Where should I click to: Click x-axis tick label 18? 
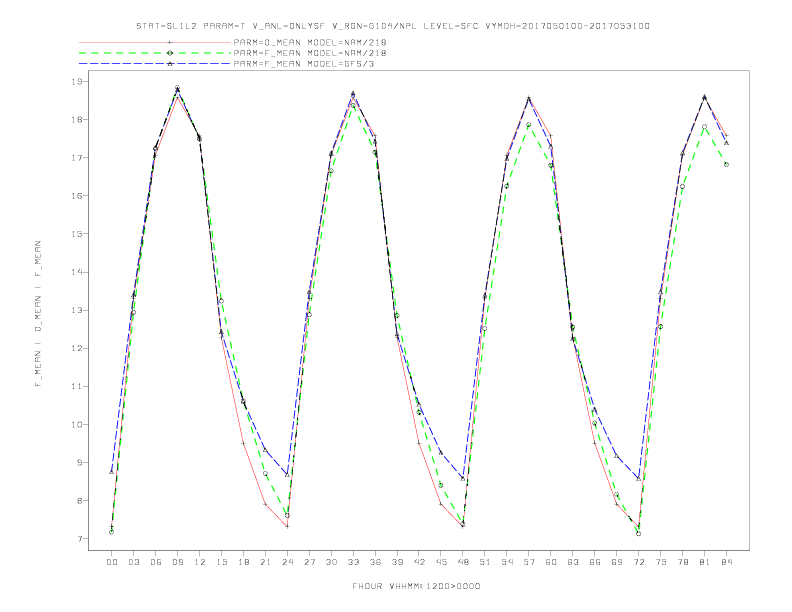(x=243, y=562)
